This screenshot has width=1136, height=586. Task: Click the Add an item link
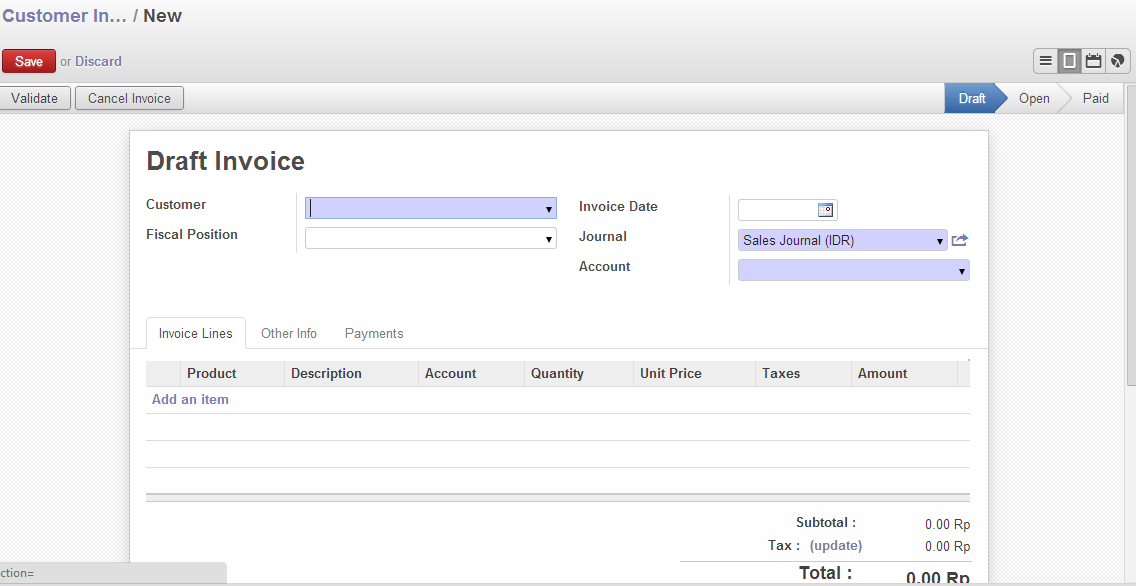pos(190,399)
